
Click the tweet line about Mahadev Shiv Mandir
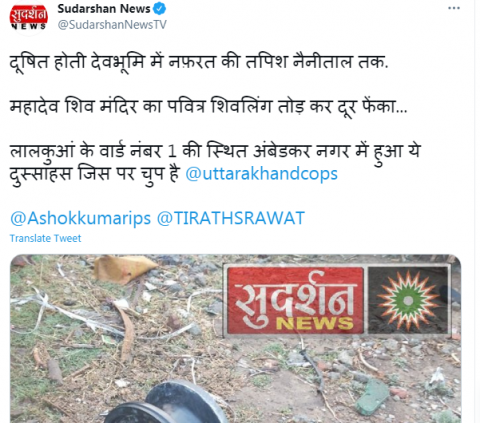(208, 107)
